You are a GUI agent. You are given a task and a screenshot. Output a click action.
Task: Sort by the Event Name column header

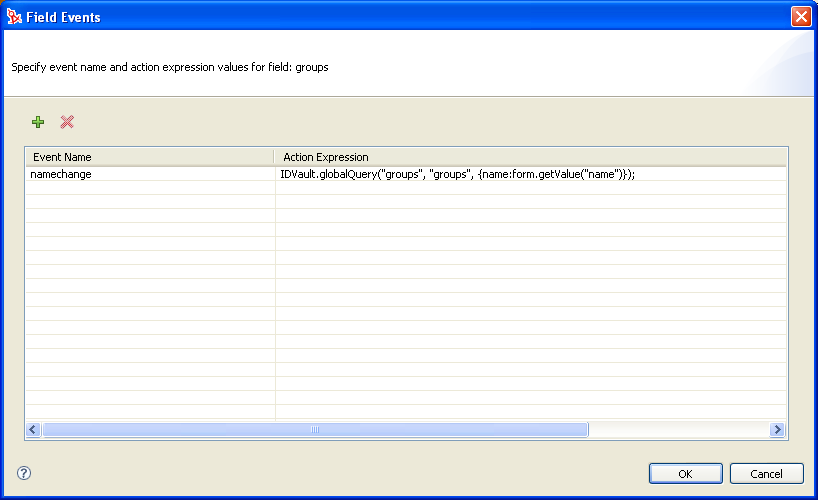coord(150,157)
